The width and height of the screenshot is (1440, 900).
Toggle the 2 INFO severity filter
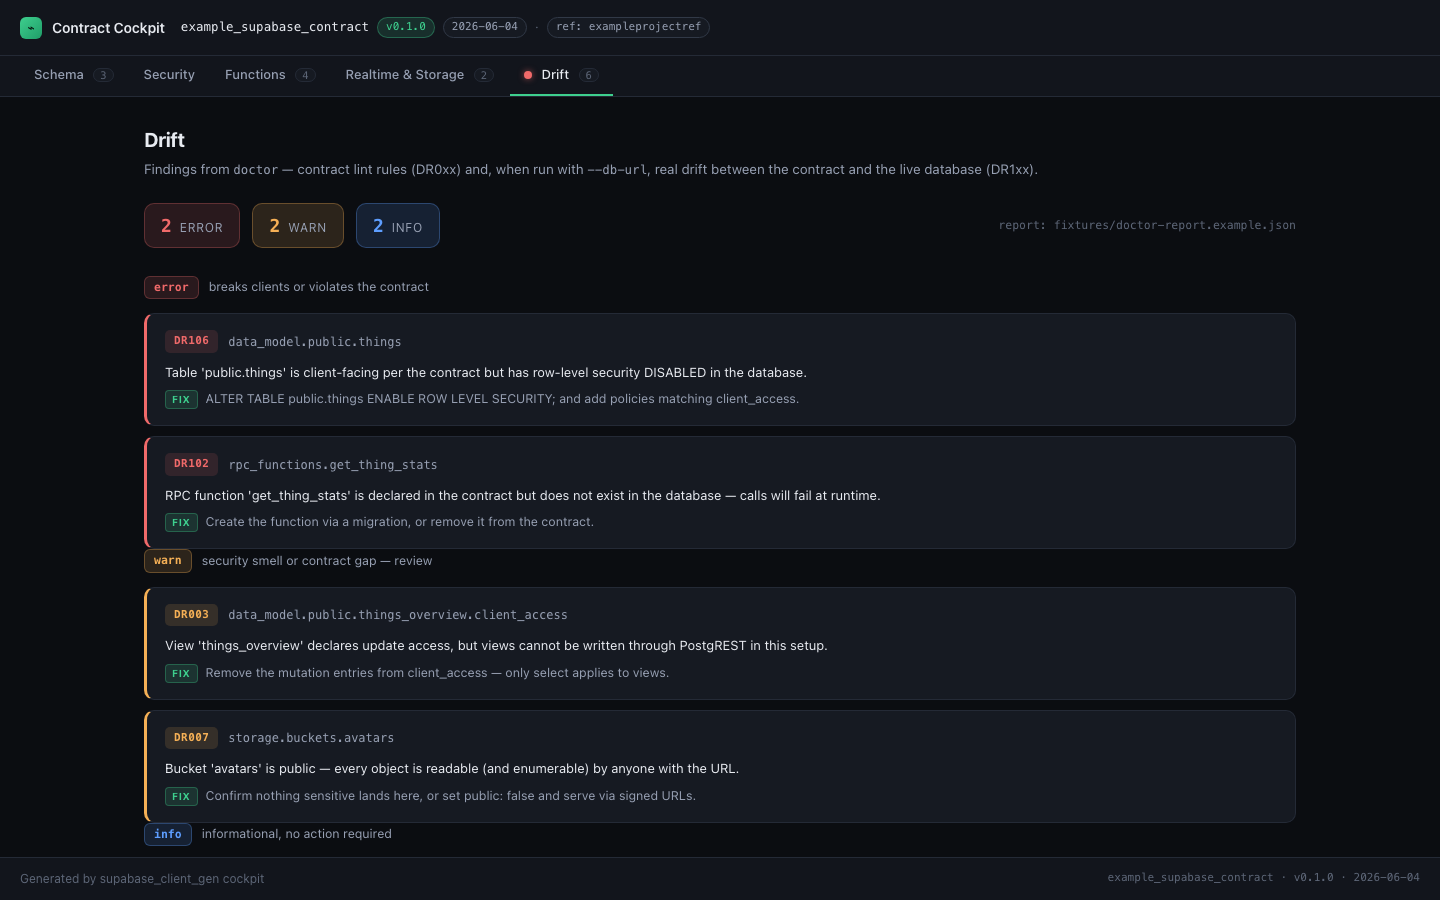point(398,226)
